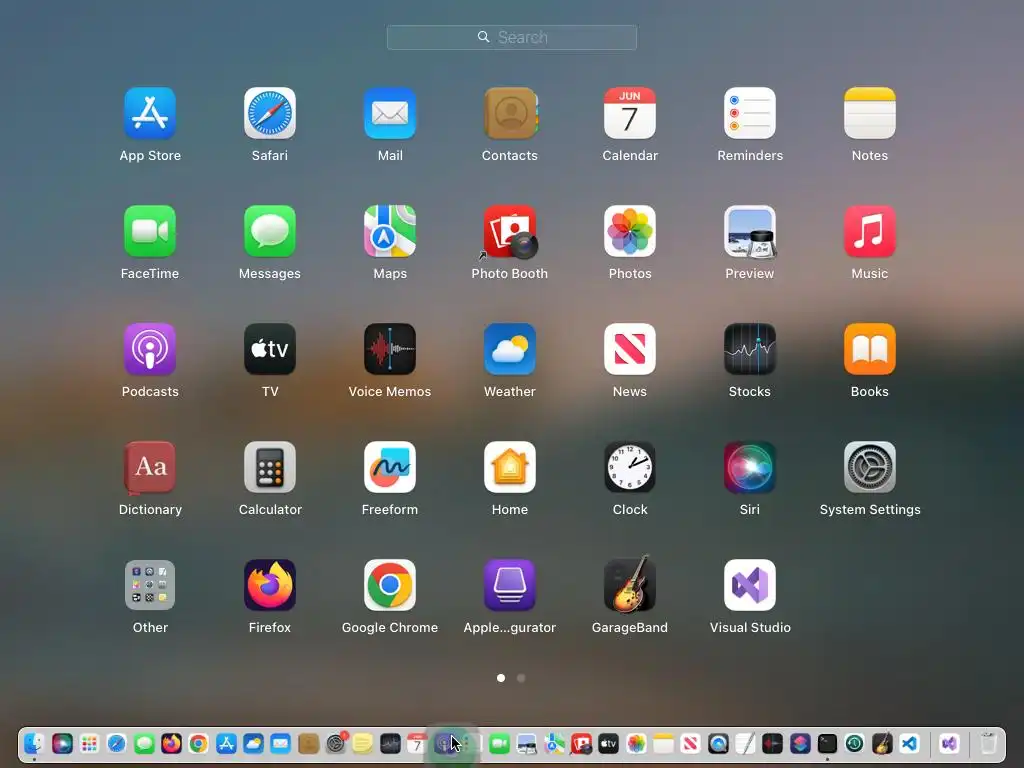
Task: Open Voice Memos in the Launchpad grid
Action: (390, 349)
